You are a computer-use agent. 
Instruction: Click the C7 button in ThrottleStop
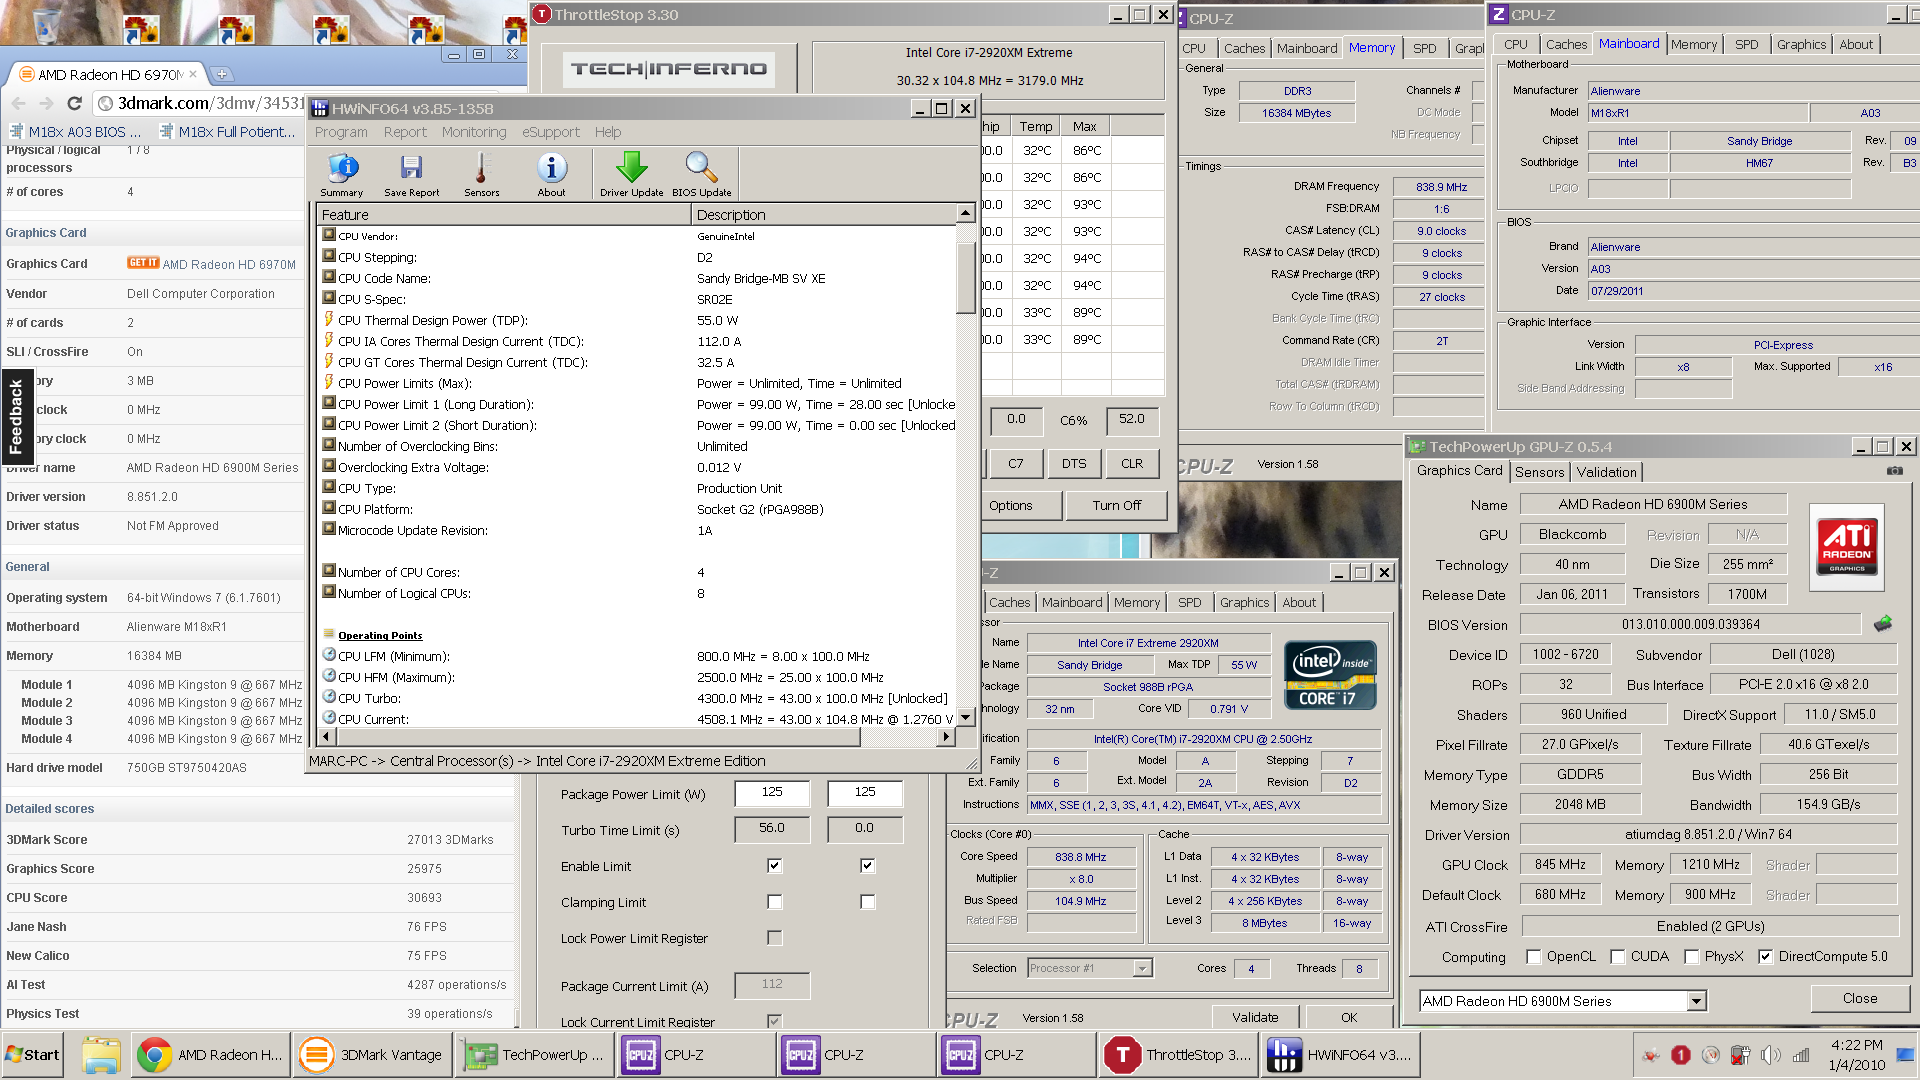pos(1016,464)
